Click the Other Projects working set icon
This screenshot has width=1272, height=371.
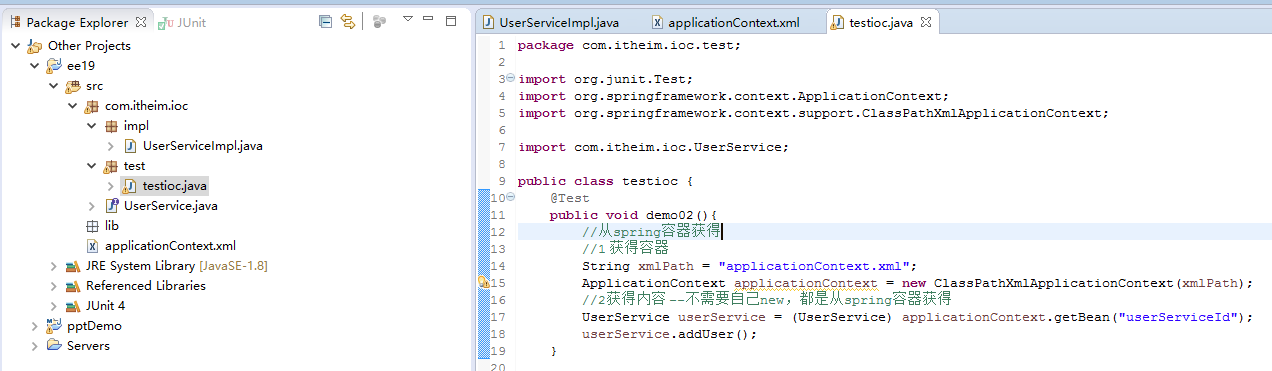pyautogui.click(x=34, y=46)
